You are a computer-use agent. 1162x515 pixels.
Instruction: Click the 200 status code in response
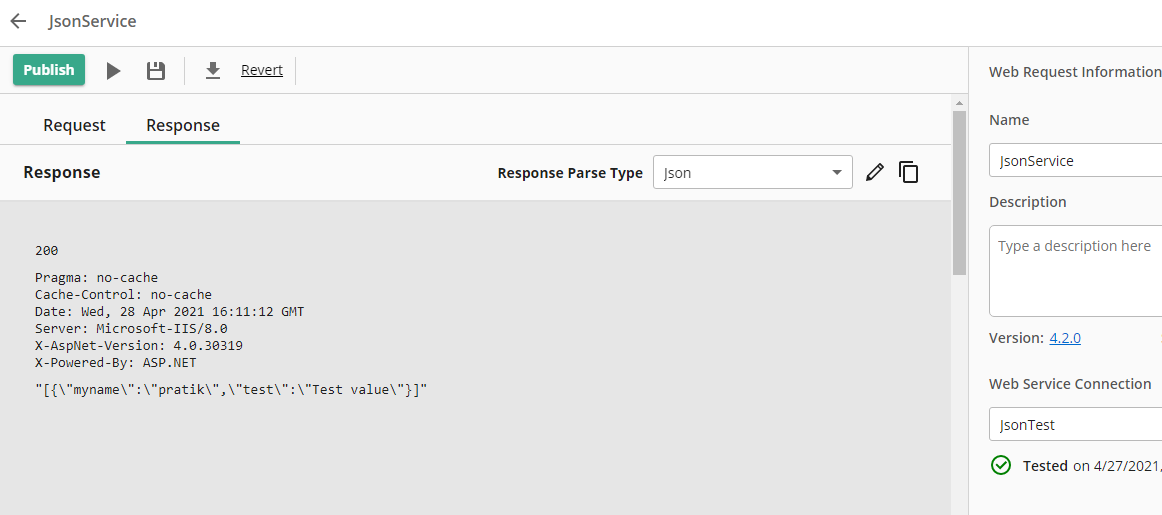pyautogui.click(x=47, y=251)
